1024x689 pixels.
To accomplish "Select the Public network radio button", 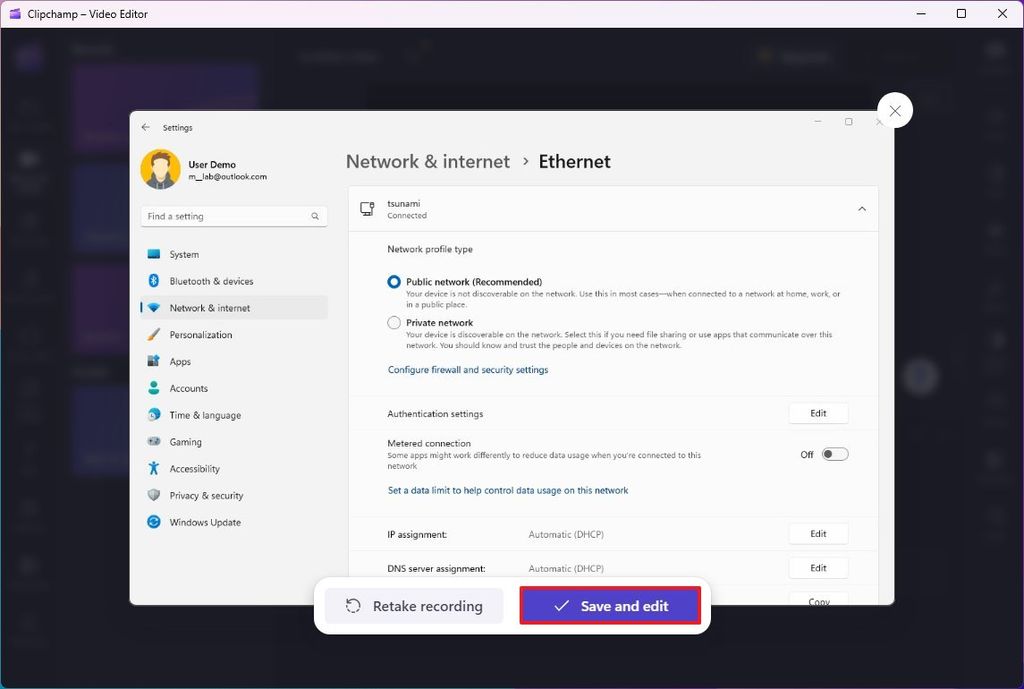I will tap(394, 282).
